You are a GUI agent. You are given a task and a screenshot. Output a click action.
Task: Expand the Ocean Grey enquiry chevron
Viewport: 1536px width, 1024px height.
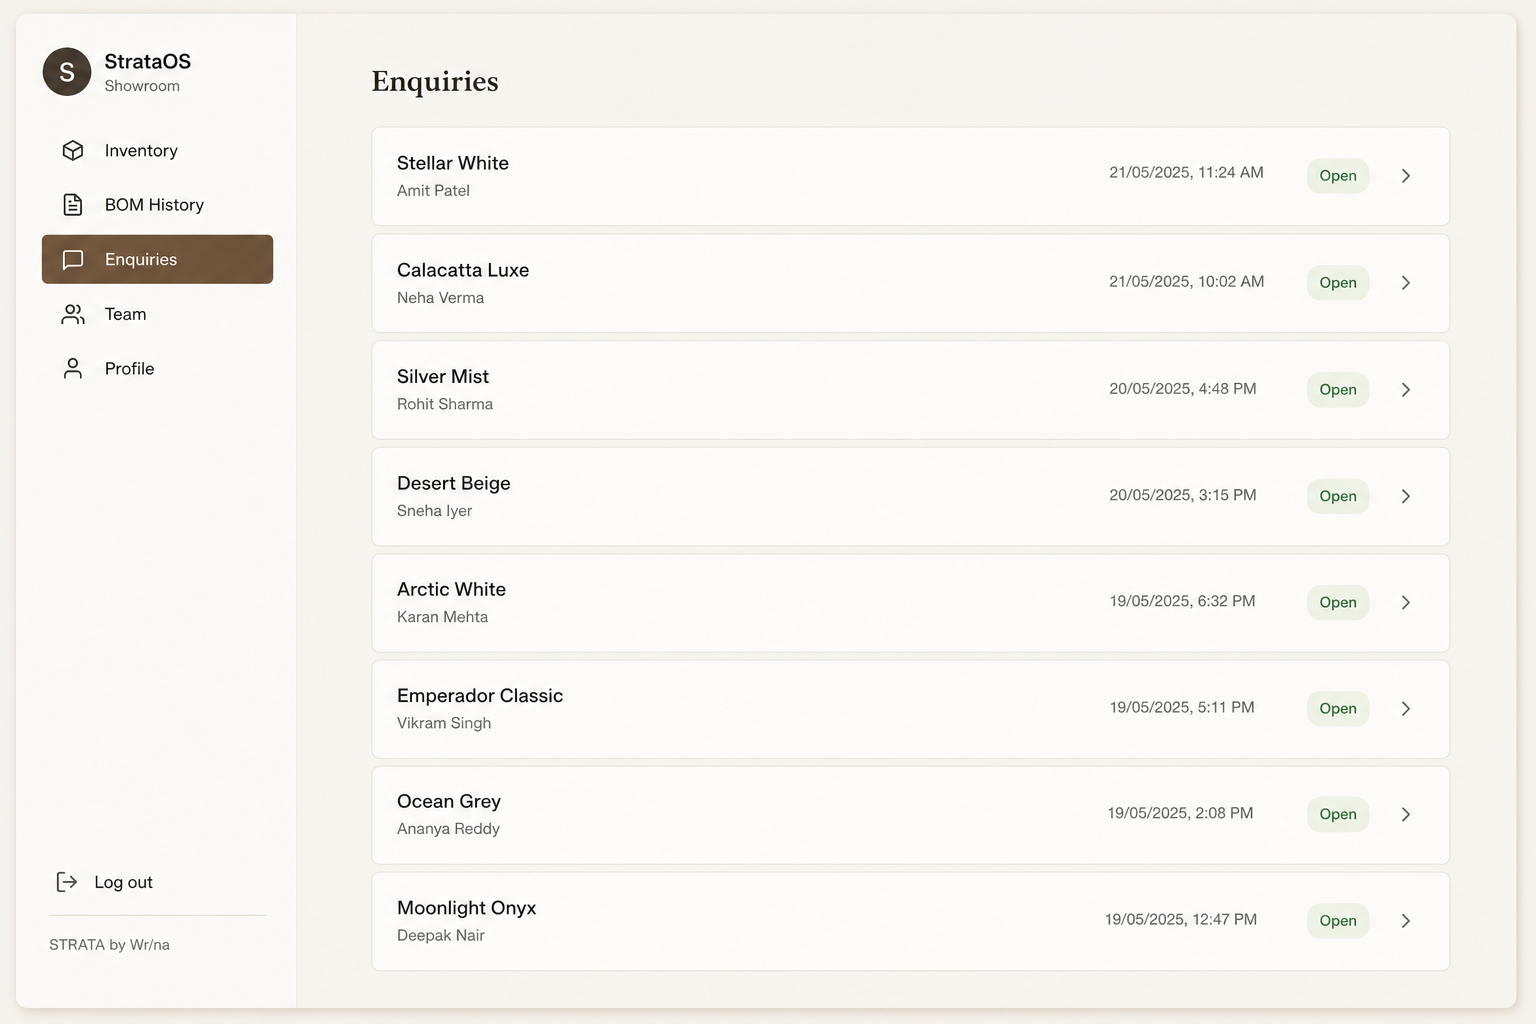(x=1406, y=815)
